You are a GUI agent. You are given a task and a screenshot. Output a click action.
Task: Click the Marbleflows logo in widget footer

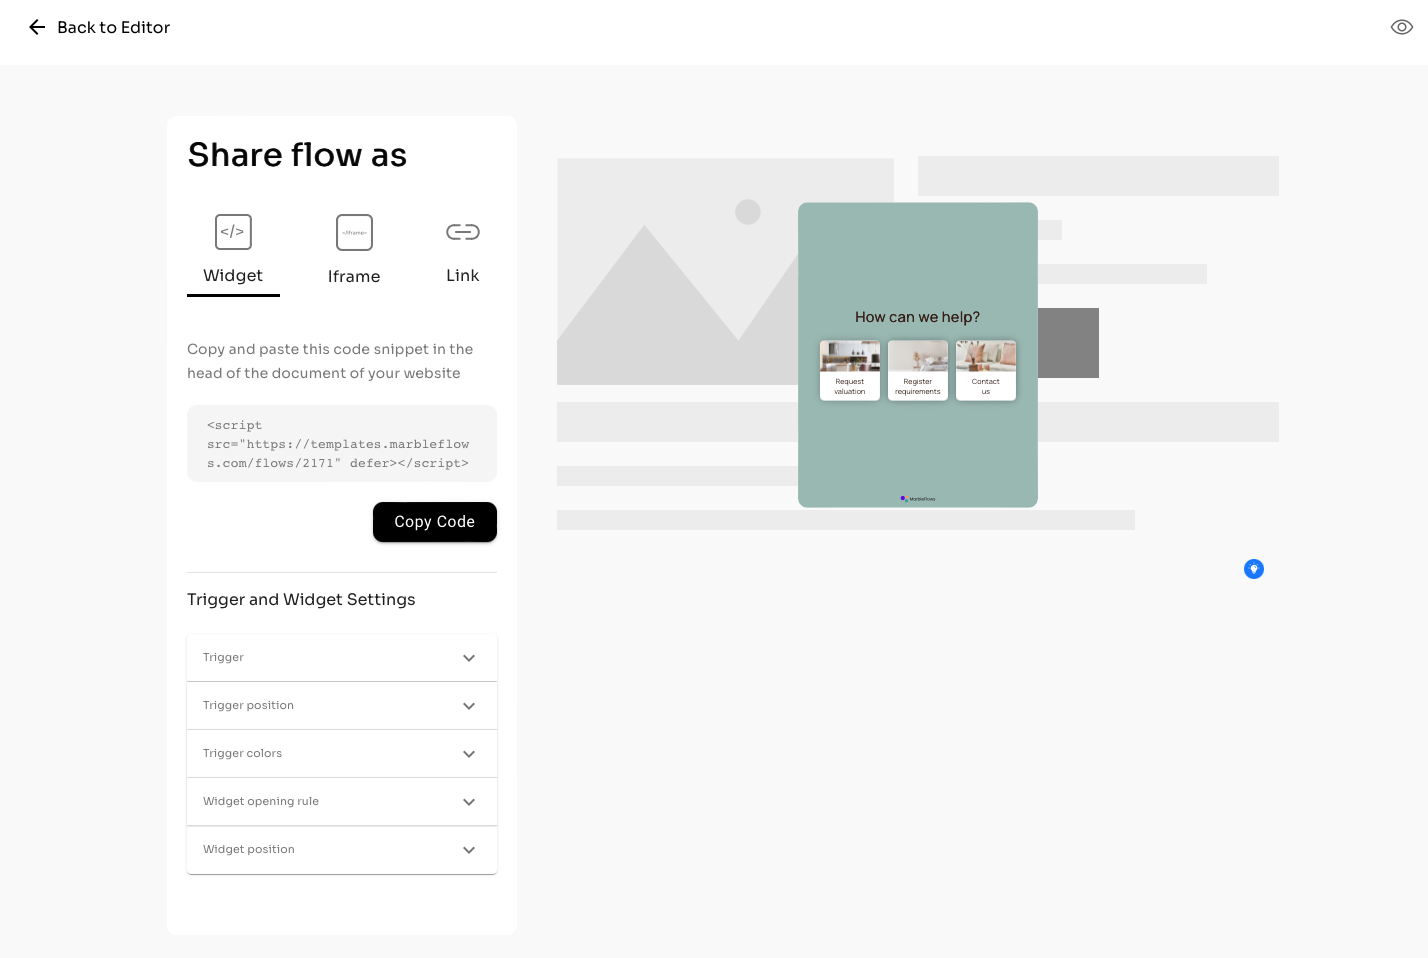pos(918,498)
